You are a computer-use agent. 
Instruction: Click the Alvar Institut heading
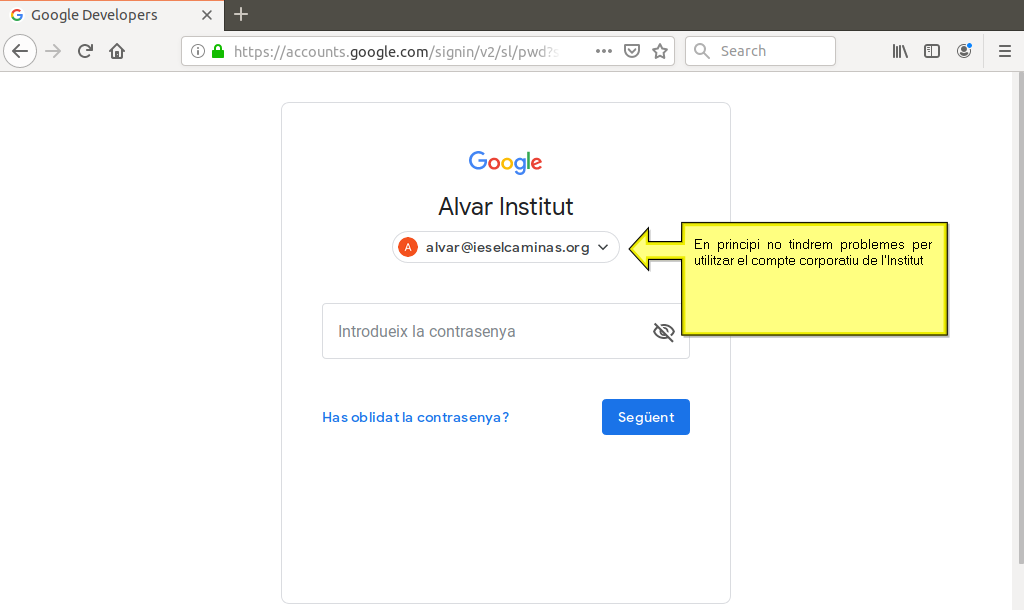point(505,206)
